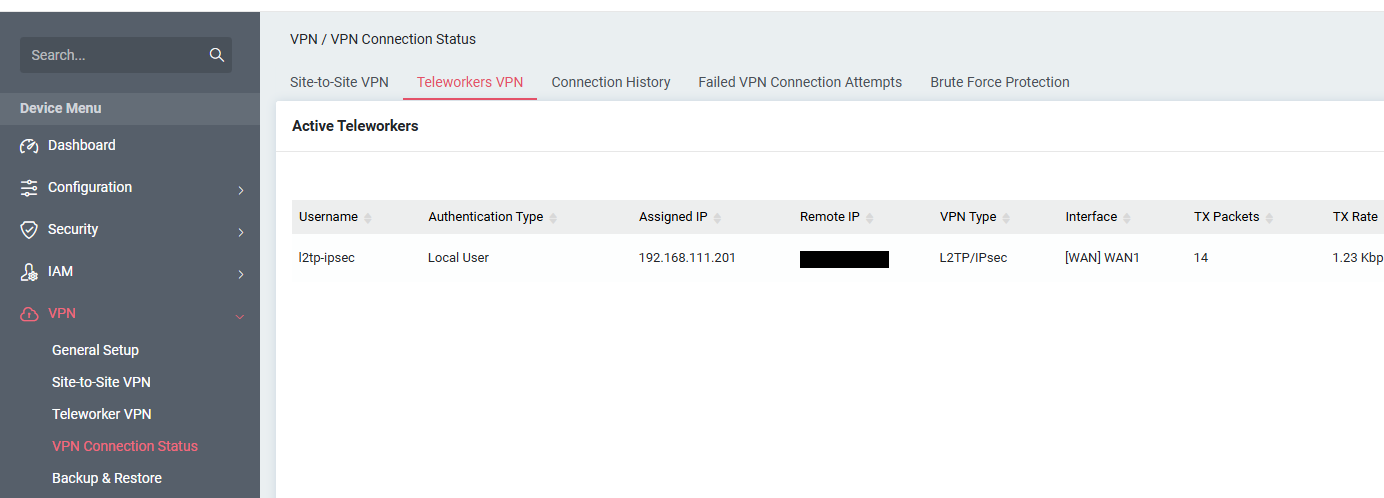
Task: Expand the Security menu chevron
Action: tap(240, 232)
